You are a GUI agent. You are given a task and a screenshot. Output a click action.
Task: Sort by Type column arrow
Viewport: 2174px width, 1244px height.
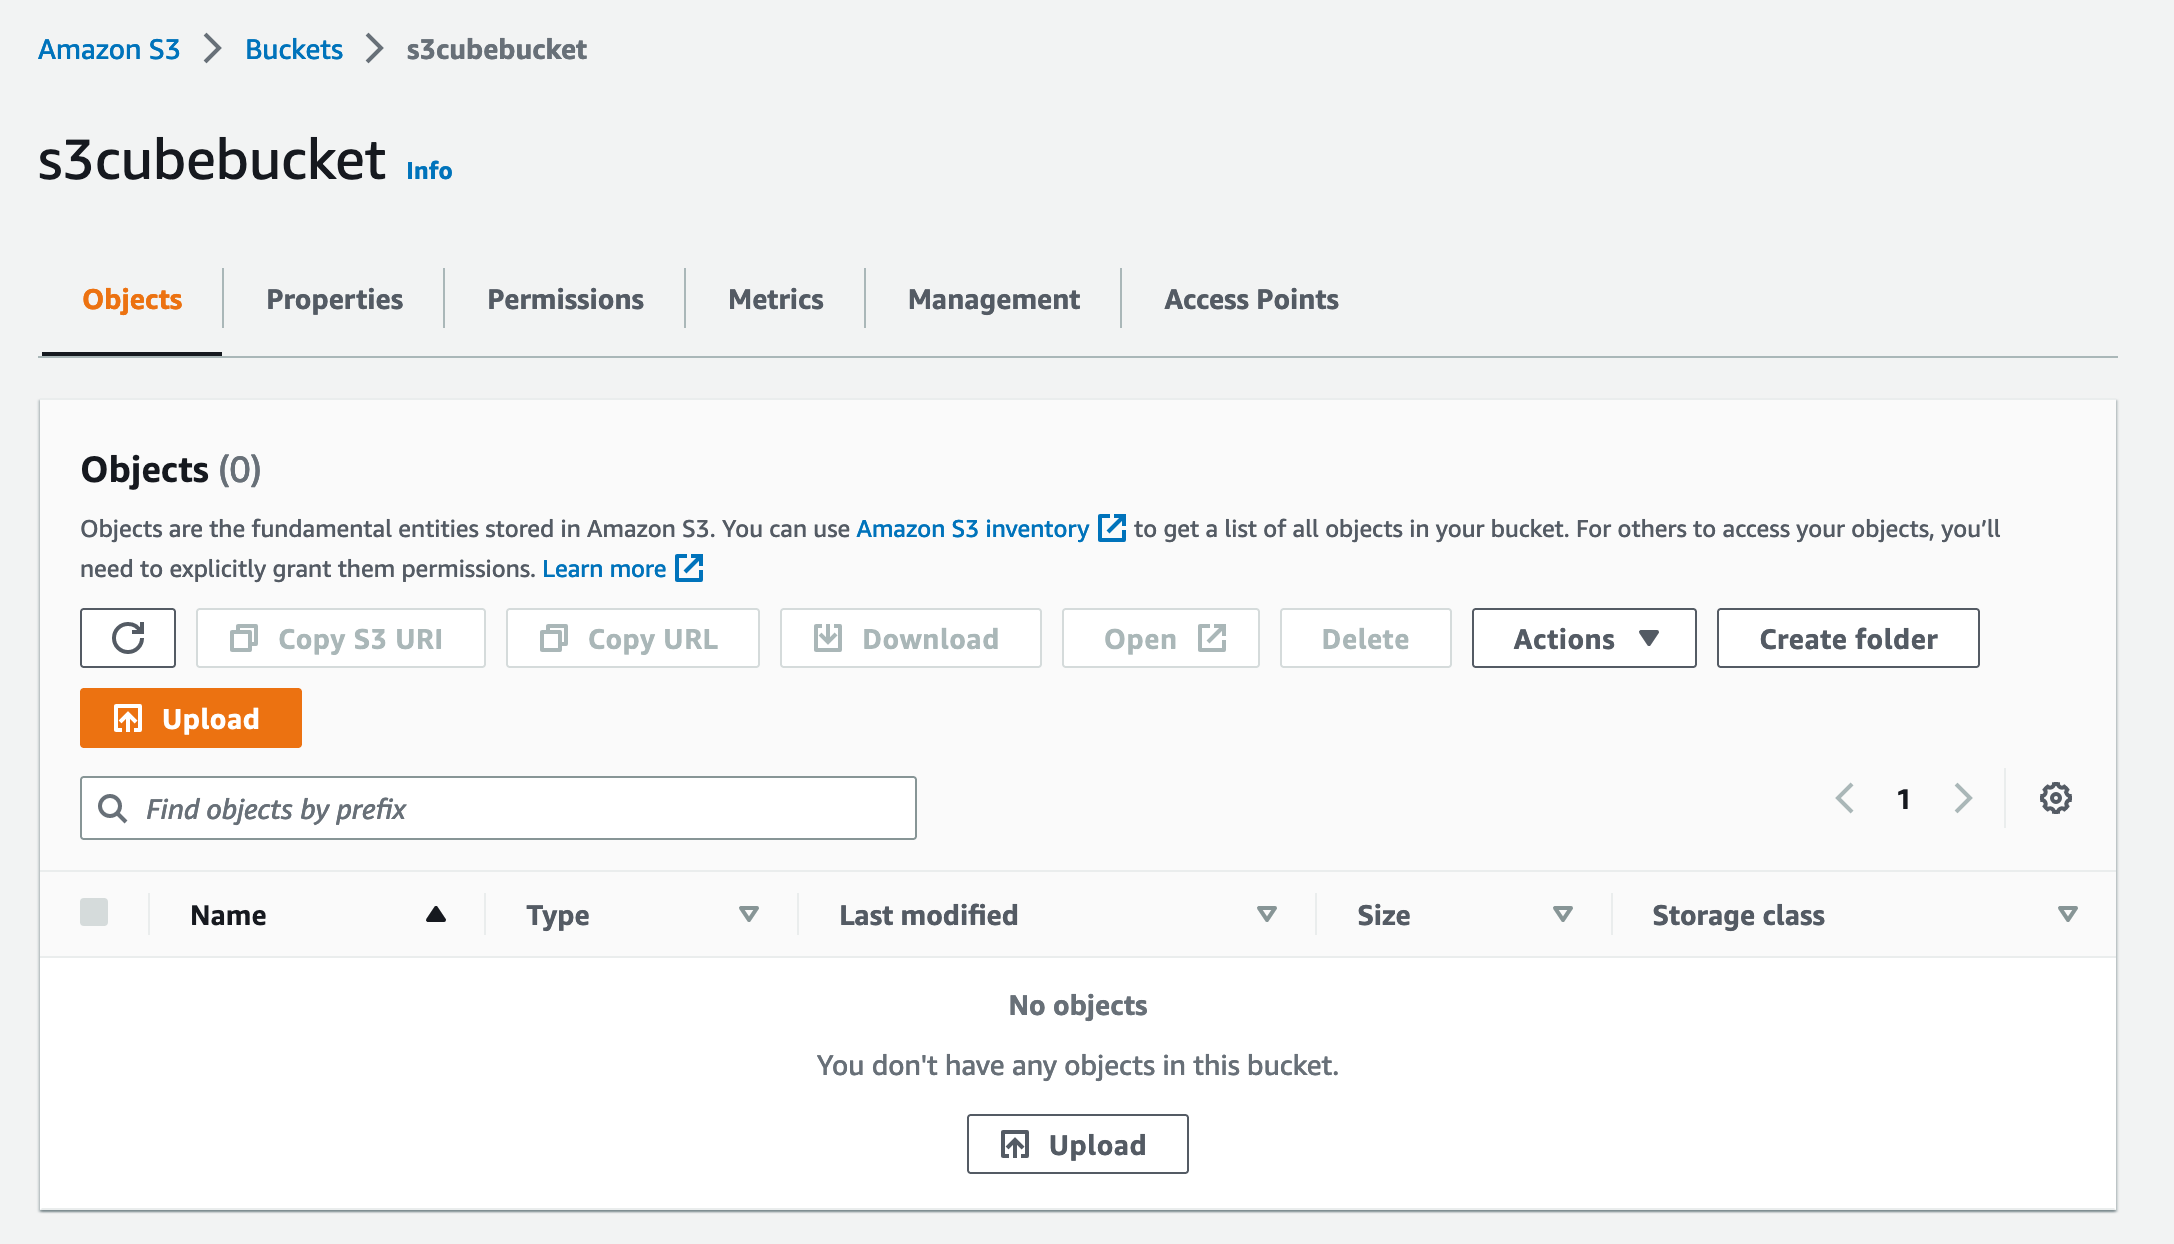pyautogui.click(x=748, y=914)
